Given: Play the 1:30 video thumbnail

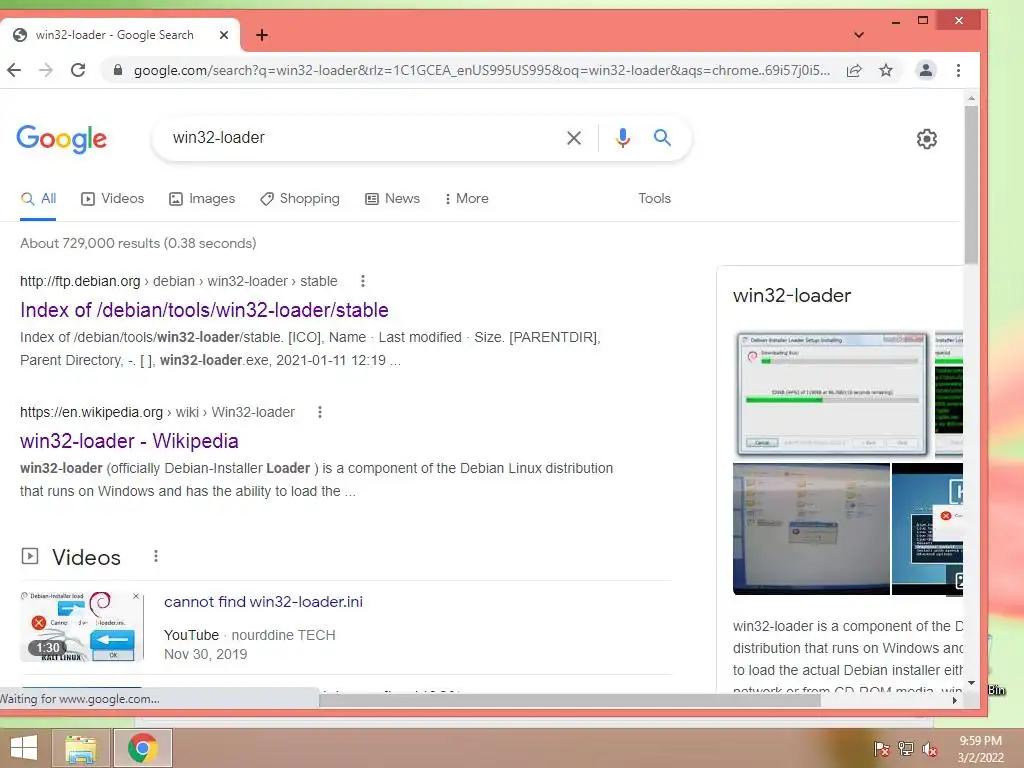Looking at the screenshot, I should [82, 627].
